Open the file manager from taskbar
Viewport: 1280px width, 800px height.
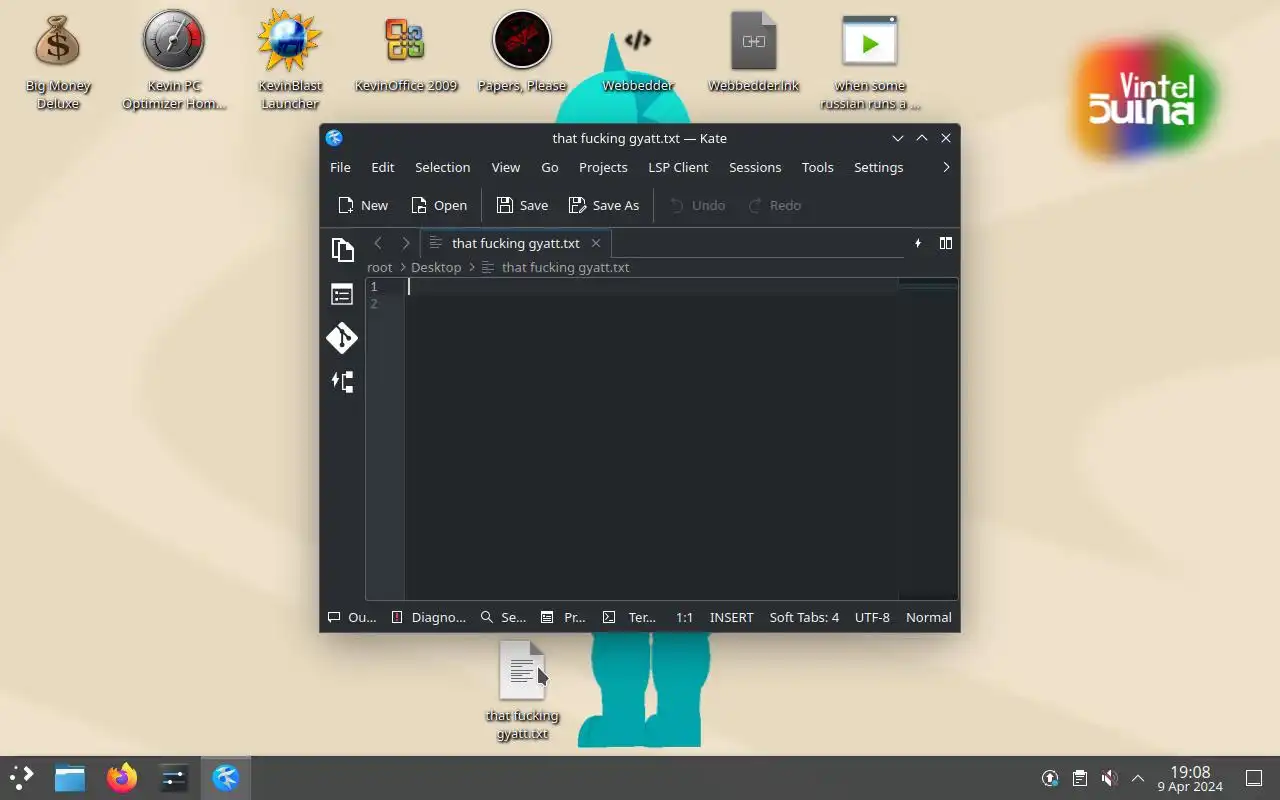coord(70,777)
